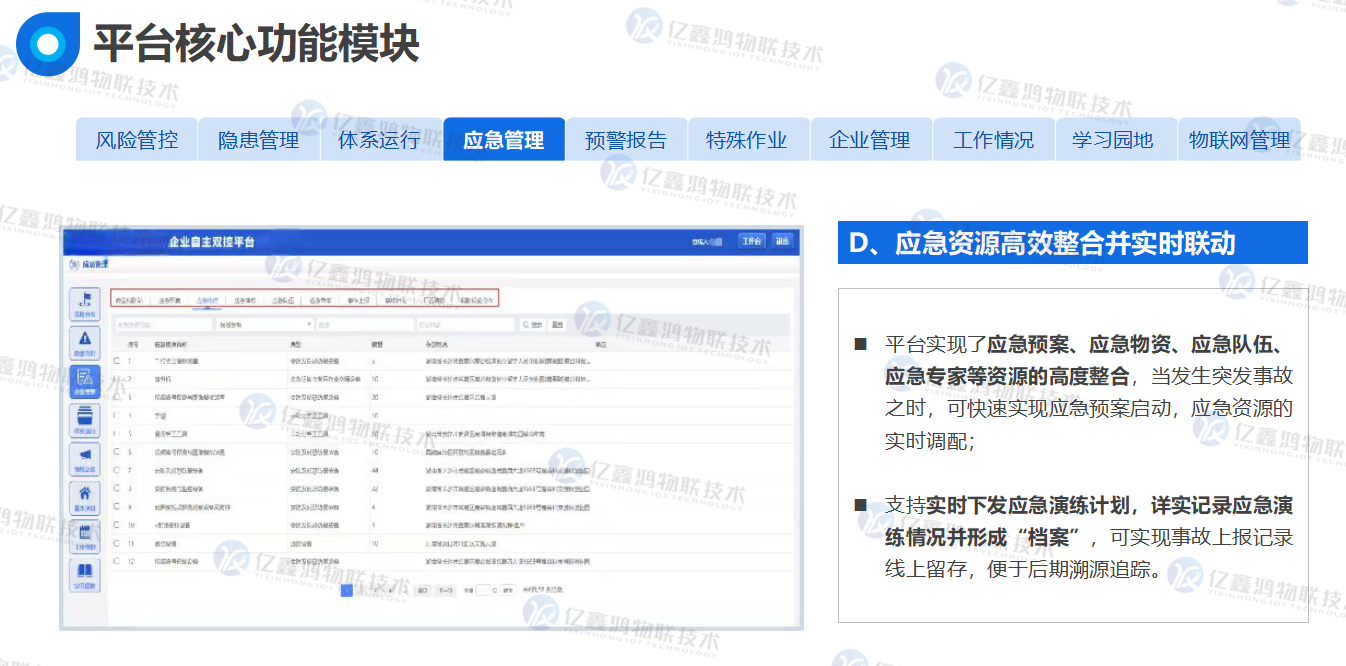This screenshot has height=666, width=1346.
Task: Open the megaphone sidebar icon
Action: pyautogui.click(x=85, y=460)
